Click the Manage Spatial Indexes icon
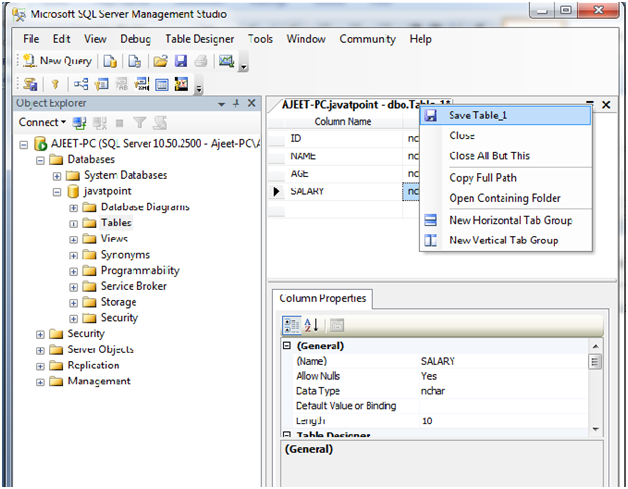 [x=181, y=84]
